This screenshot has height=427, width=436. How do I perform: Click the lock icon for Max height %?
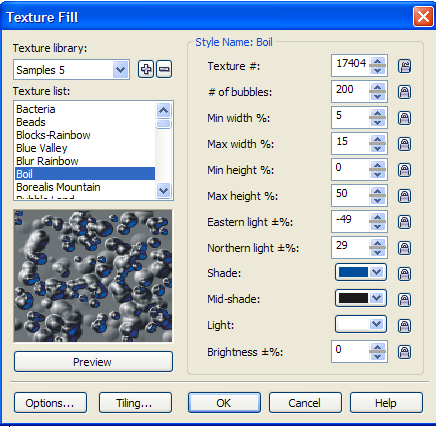[404, 196]
